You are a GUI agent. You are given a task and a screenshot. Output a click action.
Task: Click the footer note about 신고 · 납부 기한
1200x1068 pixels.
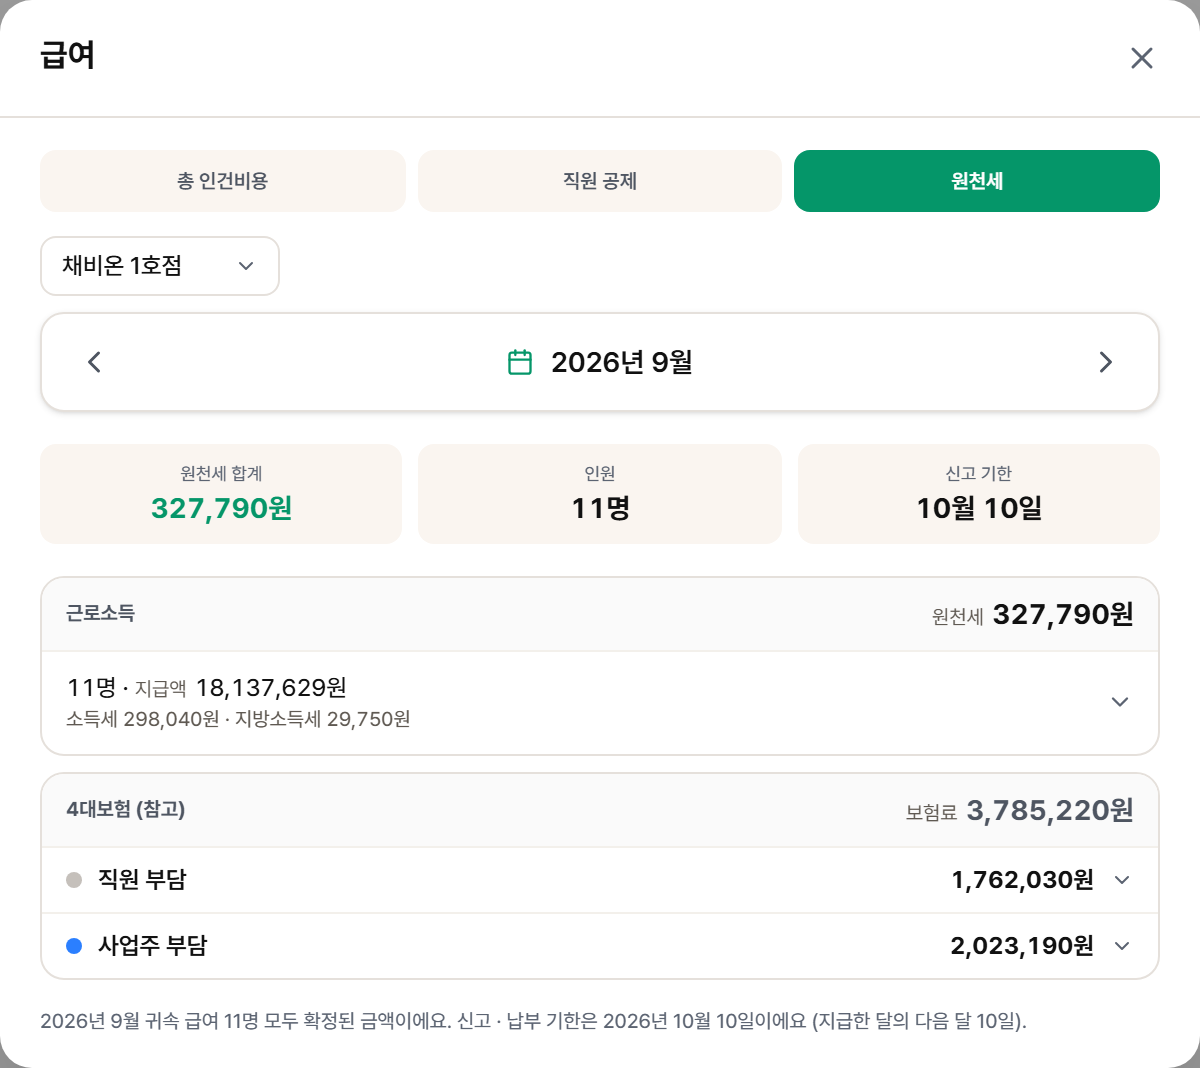coord(533,1021)
